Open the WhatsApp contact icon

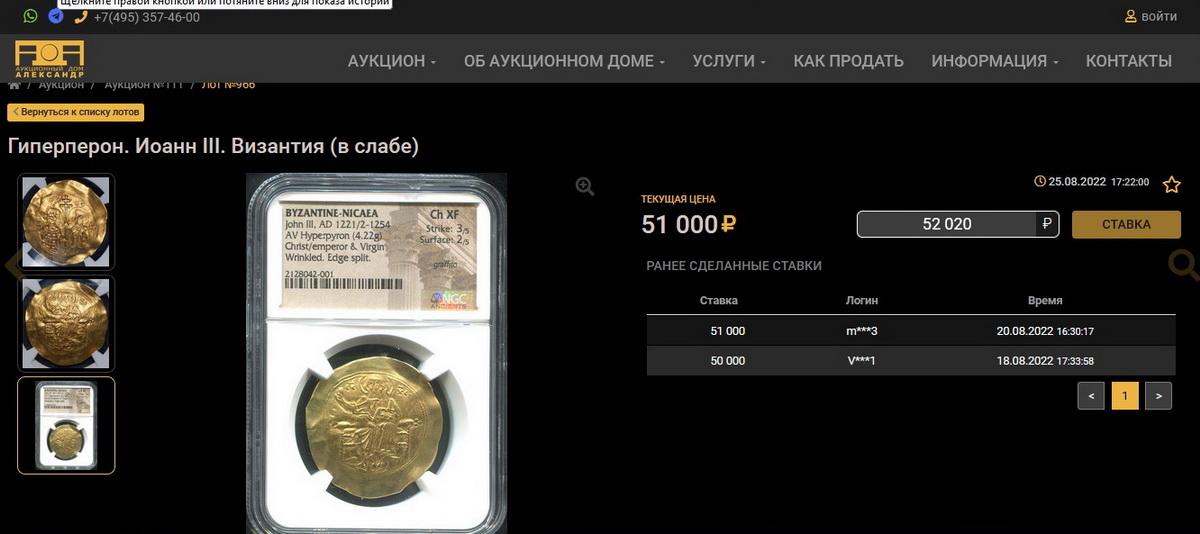tap(31, 16)
